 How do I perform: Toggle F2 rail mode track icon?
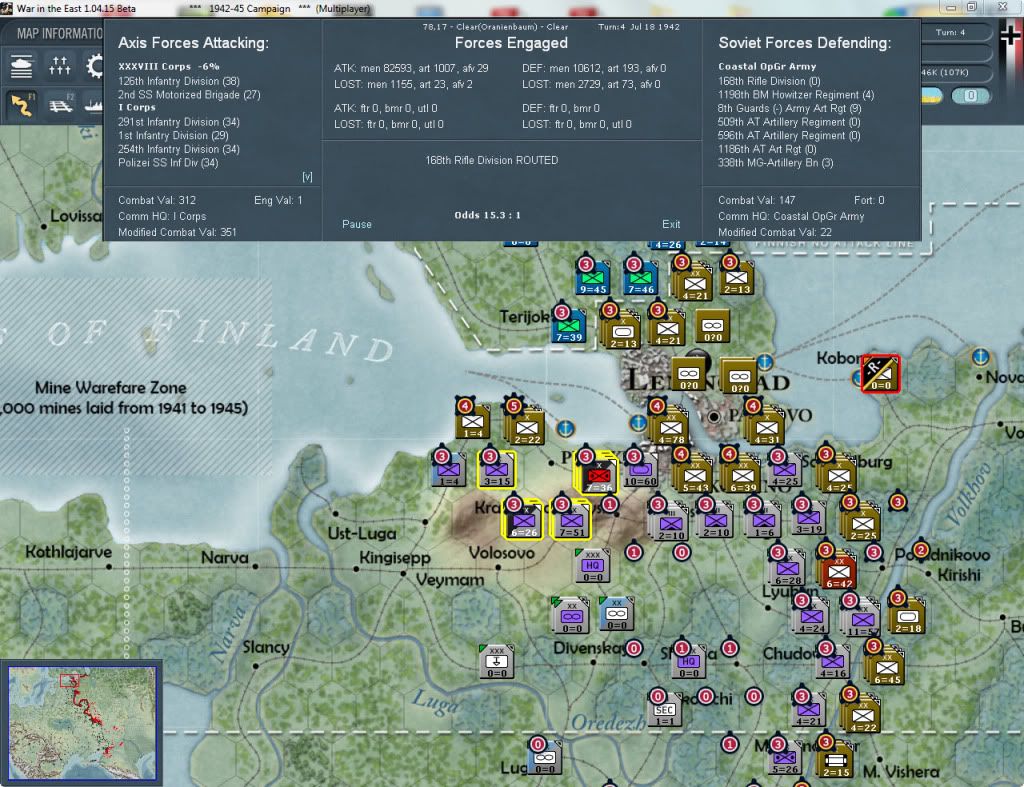[x=61, y=104]
